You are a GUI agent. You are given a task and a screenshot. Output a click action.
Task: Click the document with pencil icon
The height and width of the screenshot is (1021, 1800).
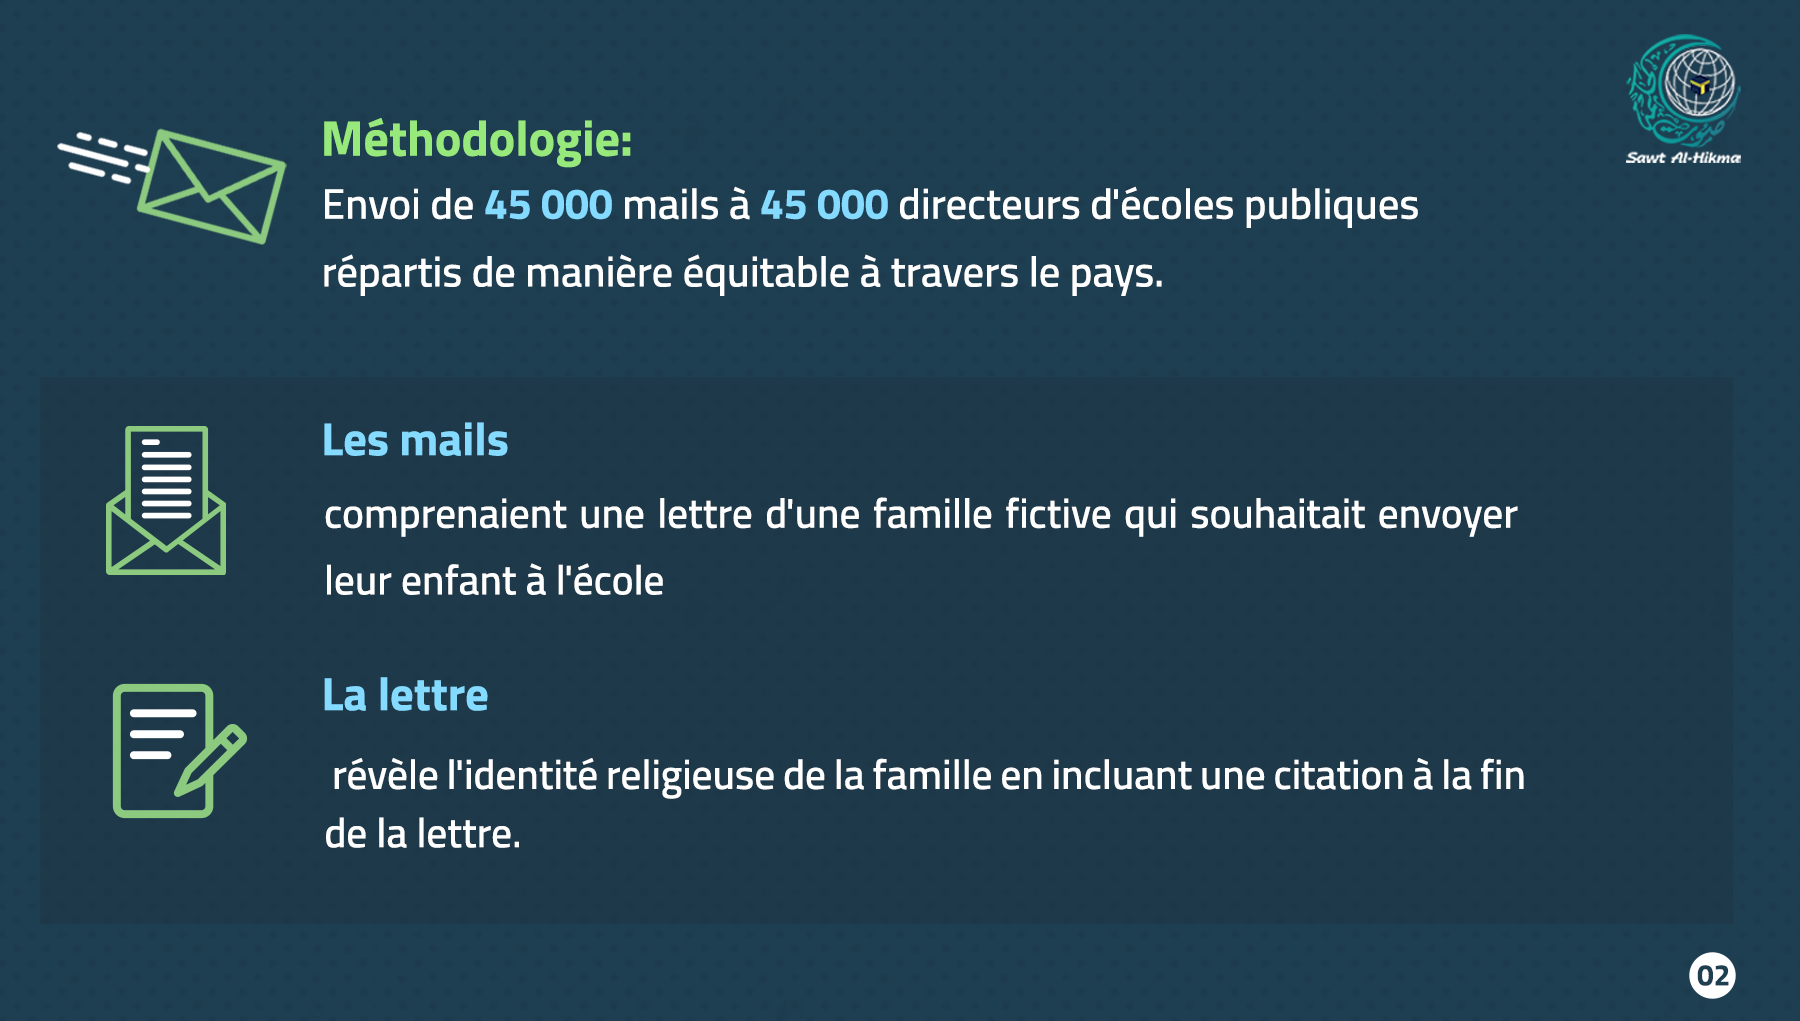[x=179, y=750]
